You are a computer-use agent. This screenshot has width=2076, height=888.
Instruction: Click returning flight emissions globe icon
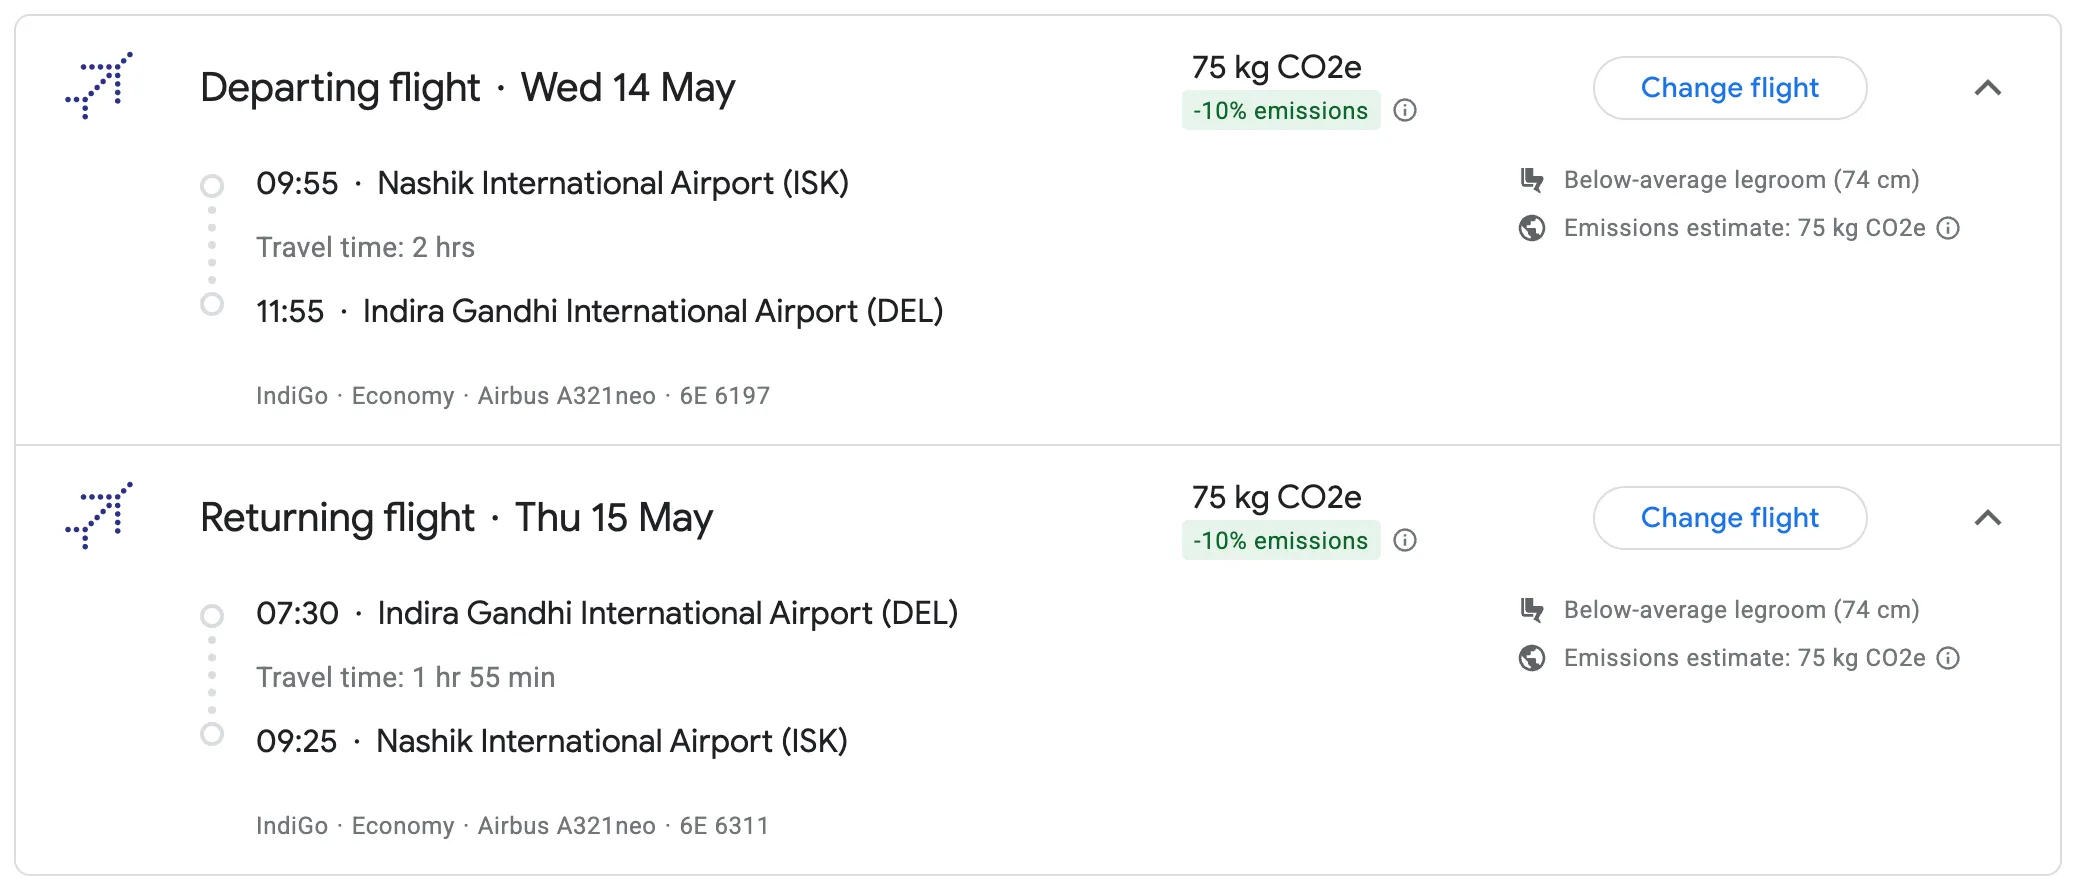(1531, 658)
